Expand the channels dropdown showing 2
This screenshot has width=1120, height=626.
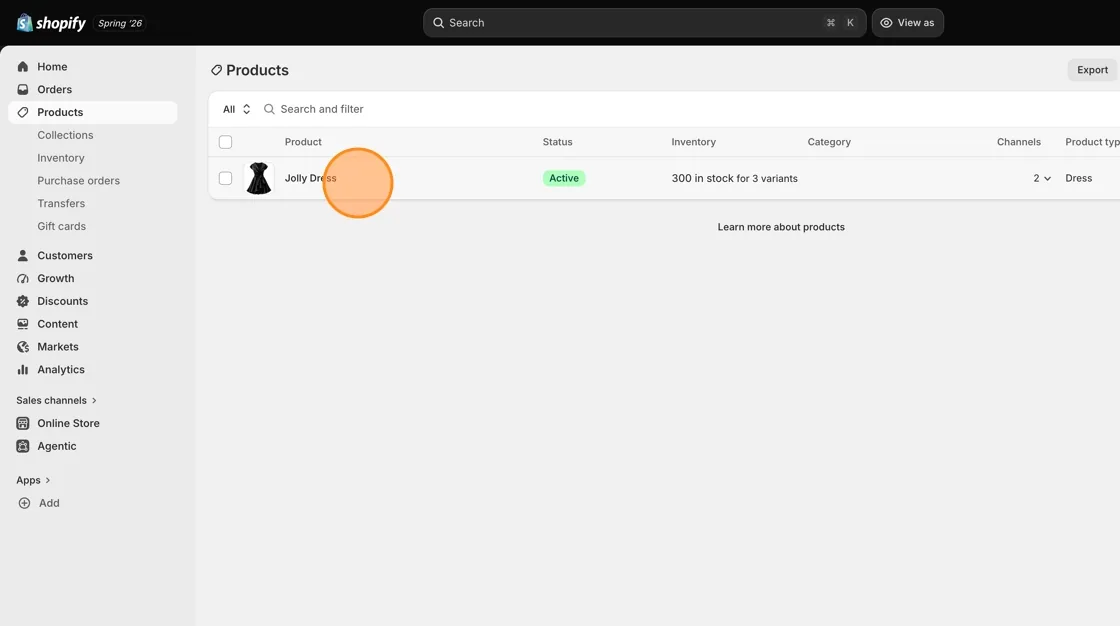[x=1042, y=179]
